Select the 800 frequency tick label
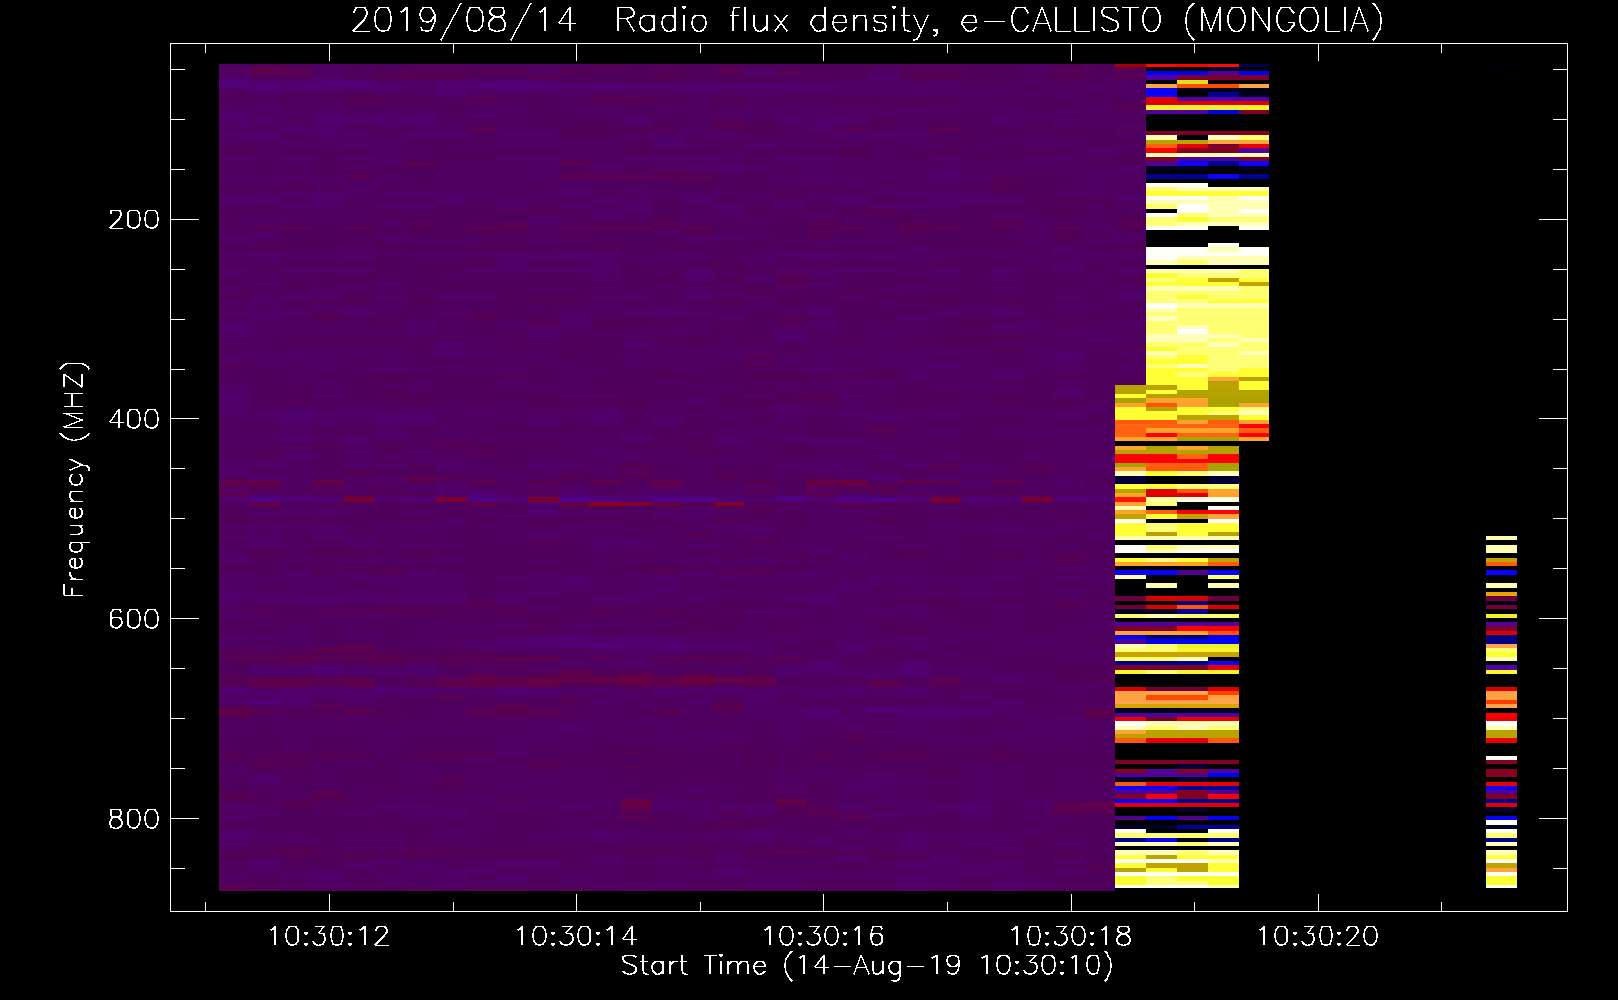The width and height of the screenshot is (1618, 1000). [134, 819]
